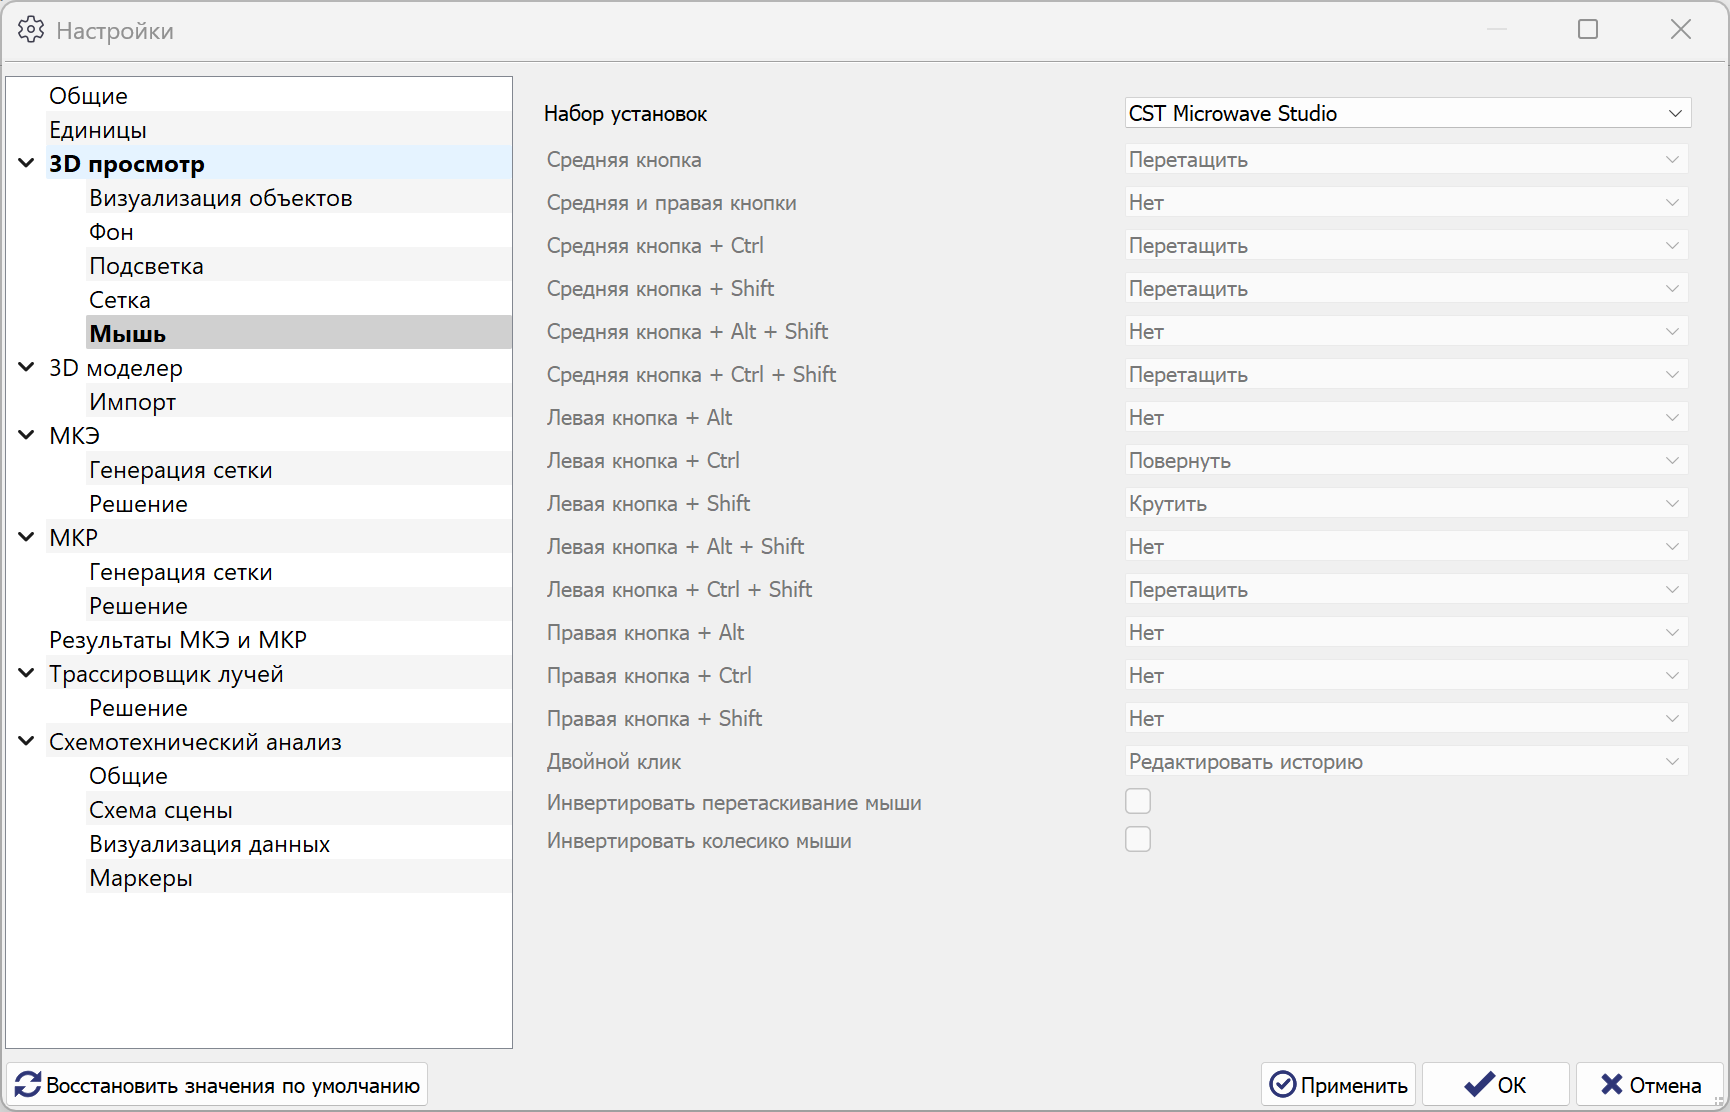Click the settings gear icon in title bar
The height and width of the screenshot is (1112, 1730).
pos(31,30)
